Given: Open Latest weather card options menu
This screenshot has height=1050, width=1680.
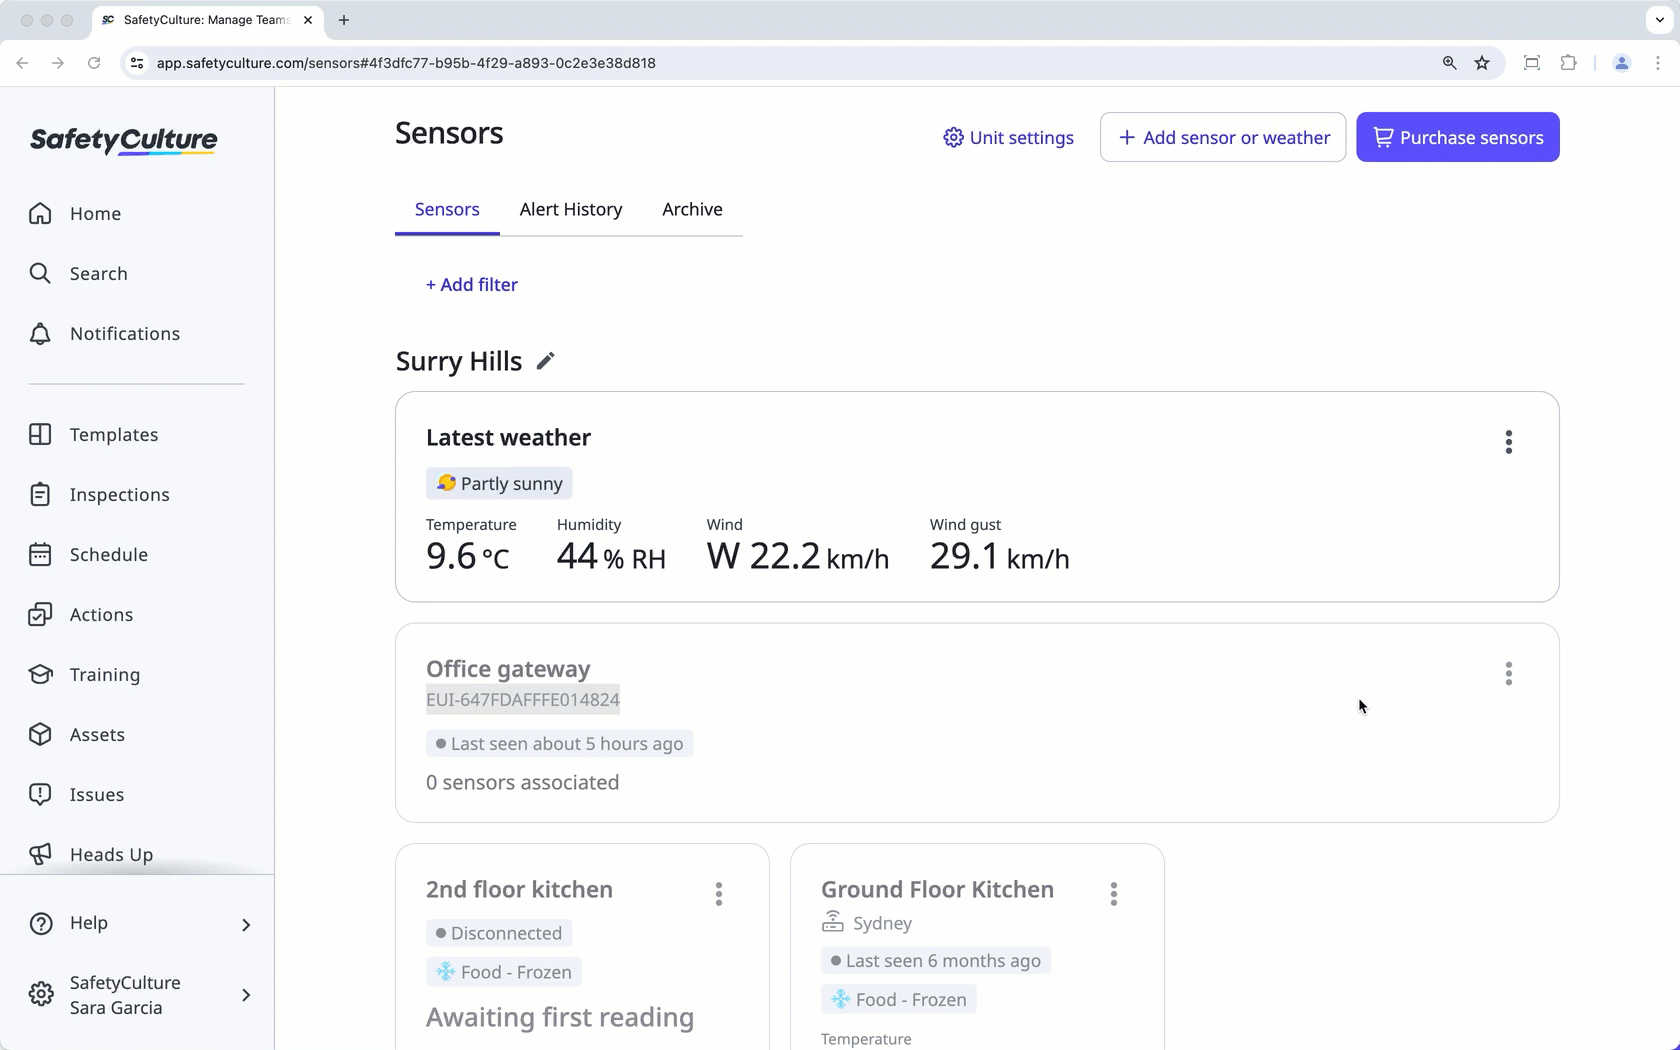Looking at the screenshot, I should point(1509,442).
